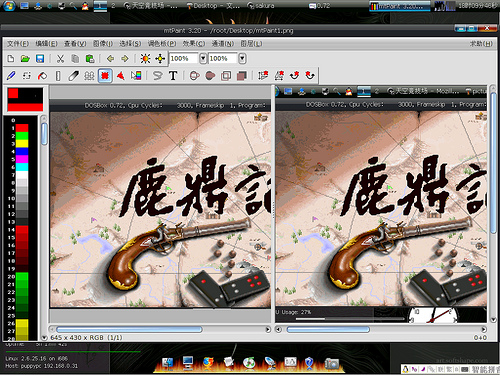Select the Straight line tool

58,76
